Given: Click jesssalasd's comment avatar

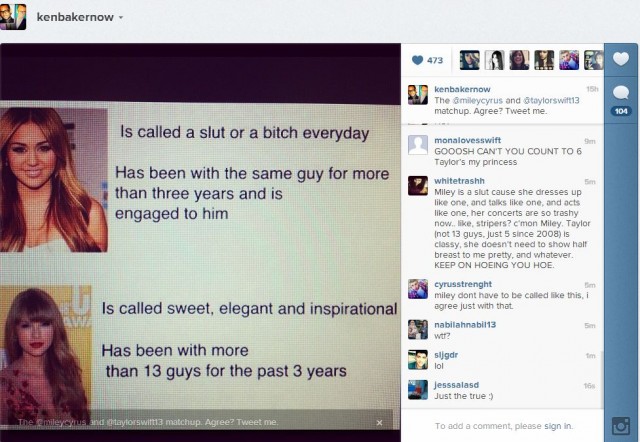Looking at the screenshot, I should [x=417, y=389].
